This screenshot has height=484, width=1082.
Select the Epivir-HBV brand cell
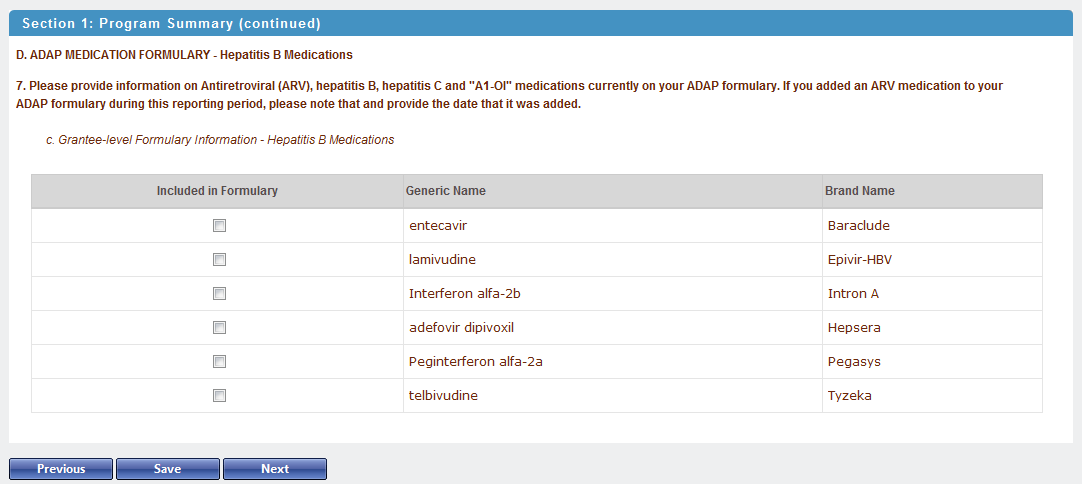pos(859,260)
